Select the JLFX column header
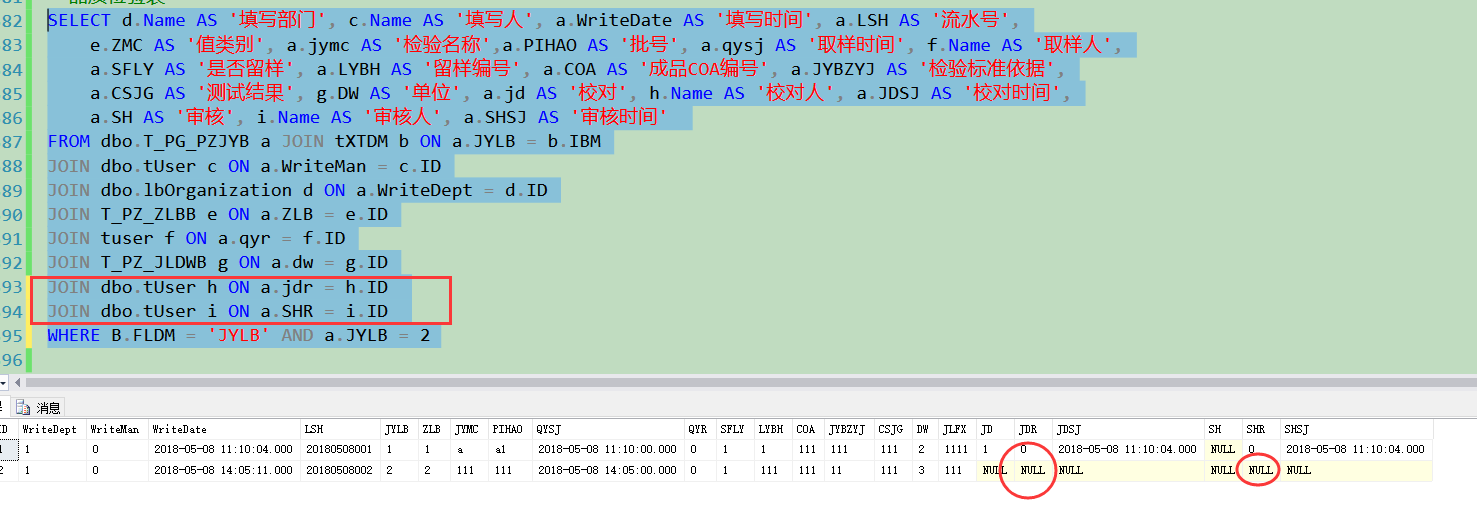The image size is (1477, 520). click(958, 430)
